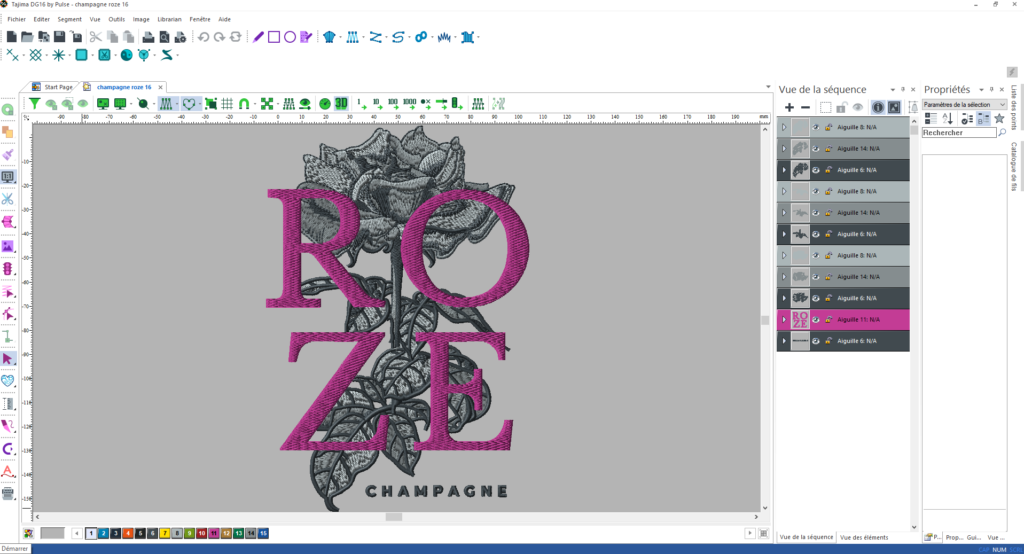Select the purple ellipse shape tool
The height and width of the screenshot is (554, 1024).
coord(290,37)
